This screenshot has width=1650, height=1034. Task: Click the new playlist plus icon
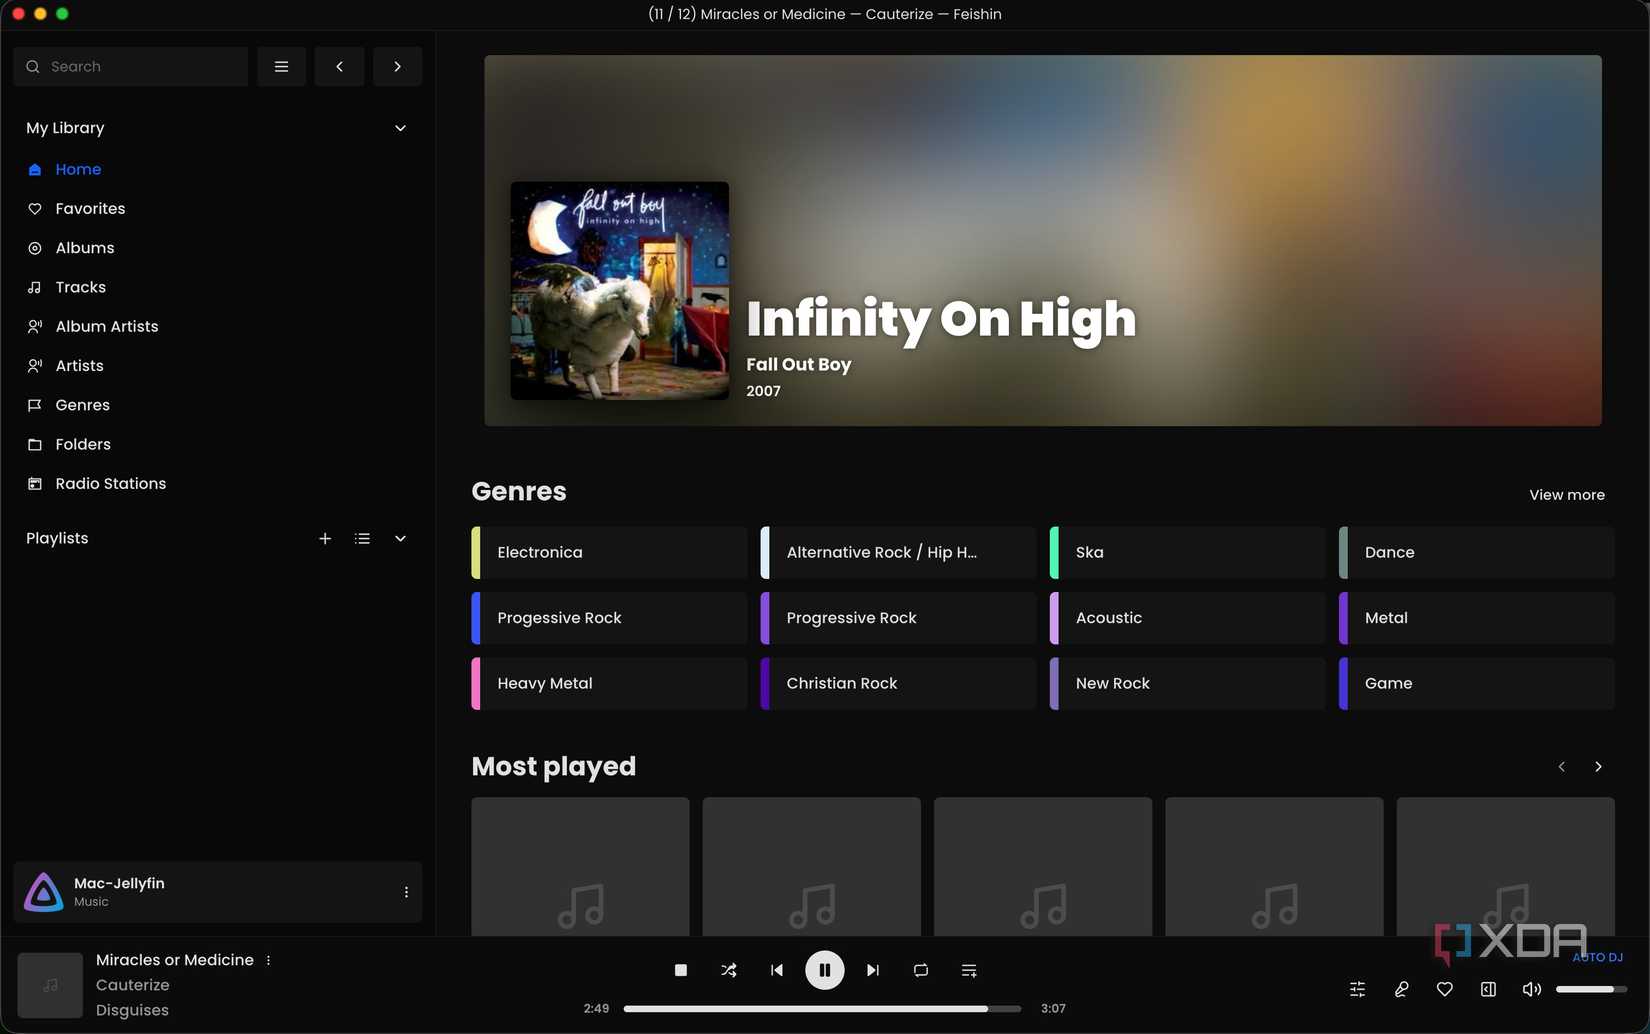[x=325, y=538]
